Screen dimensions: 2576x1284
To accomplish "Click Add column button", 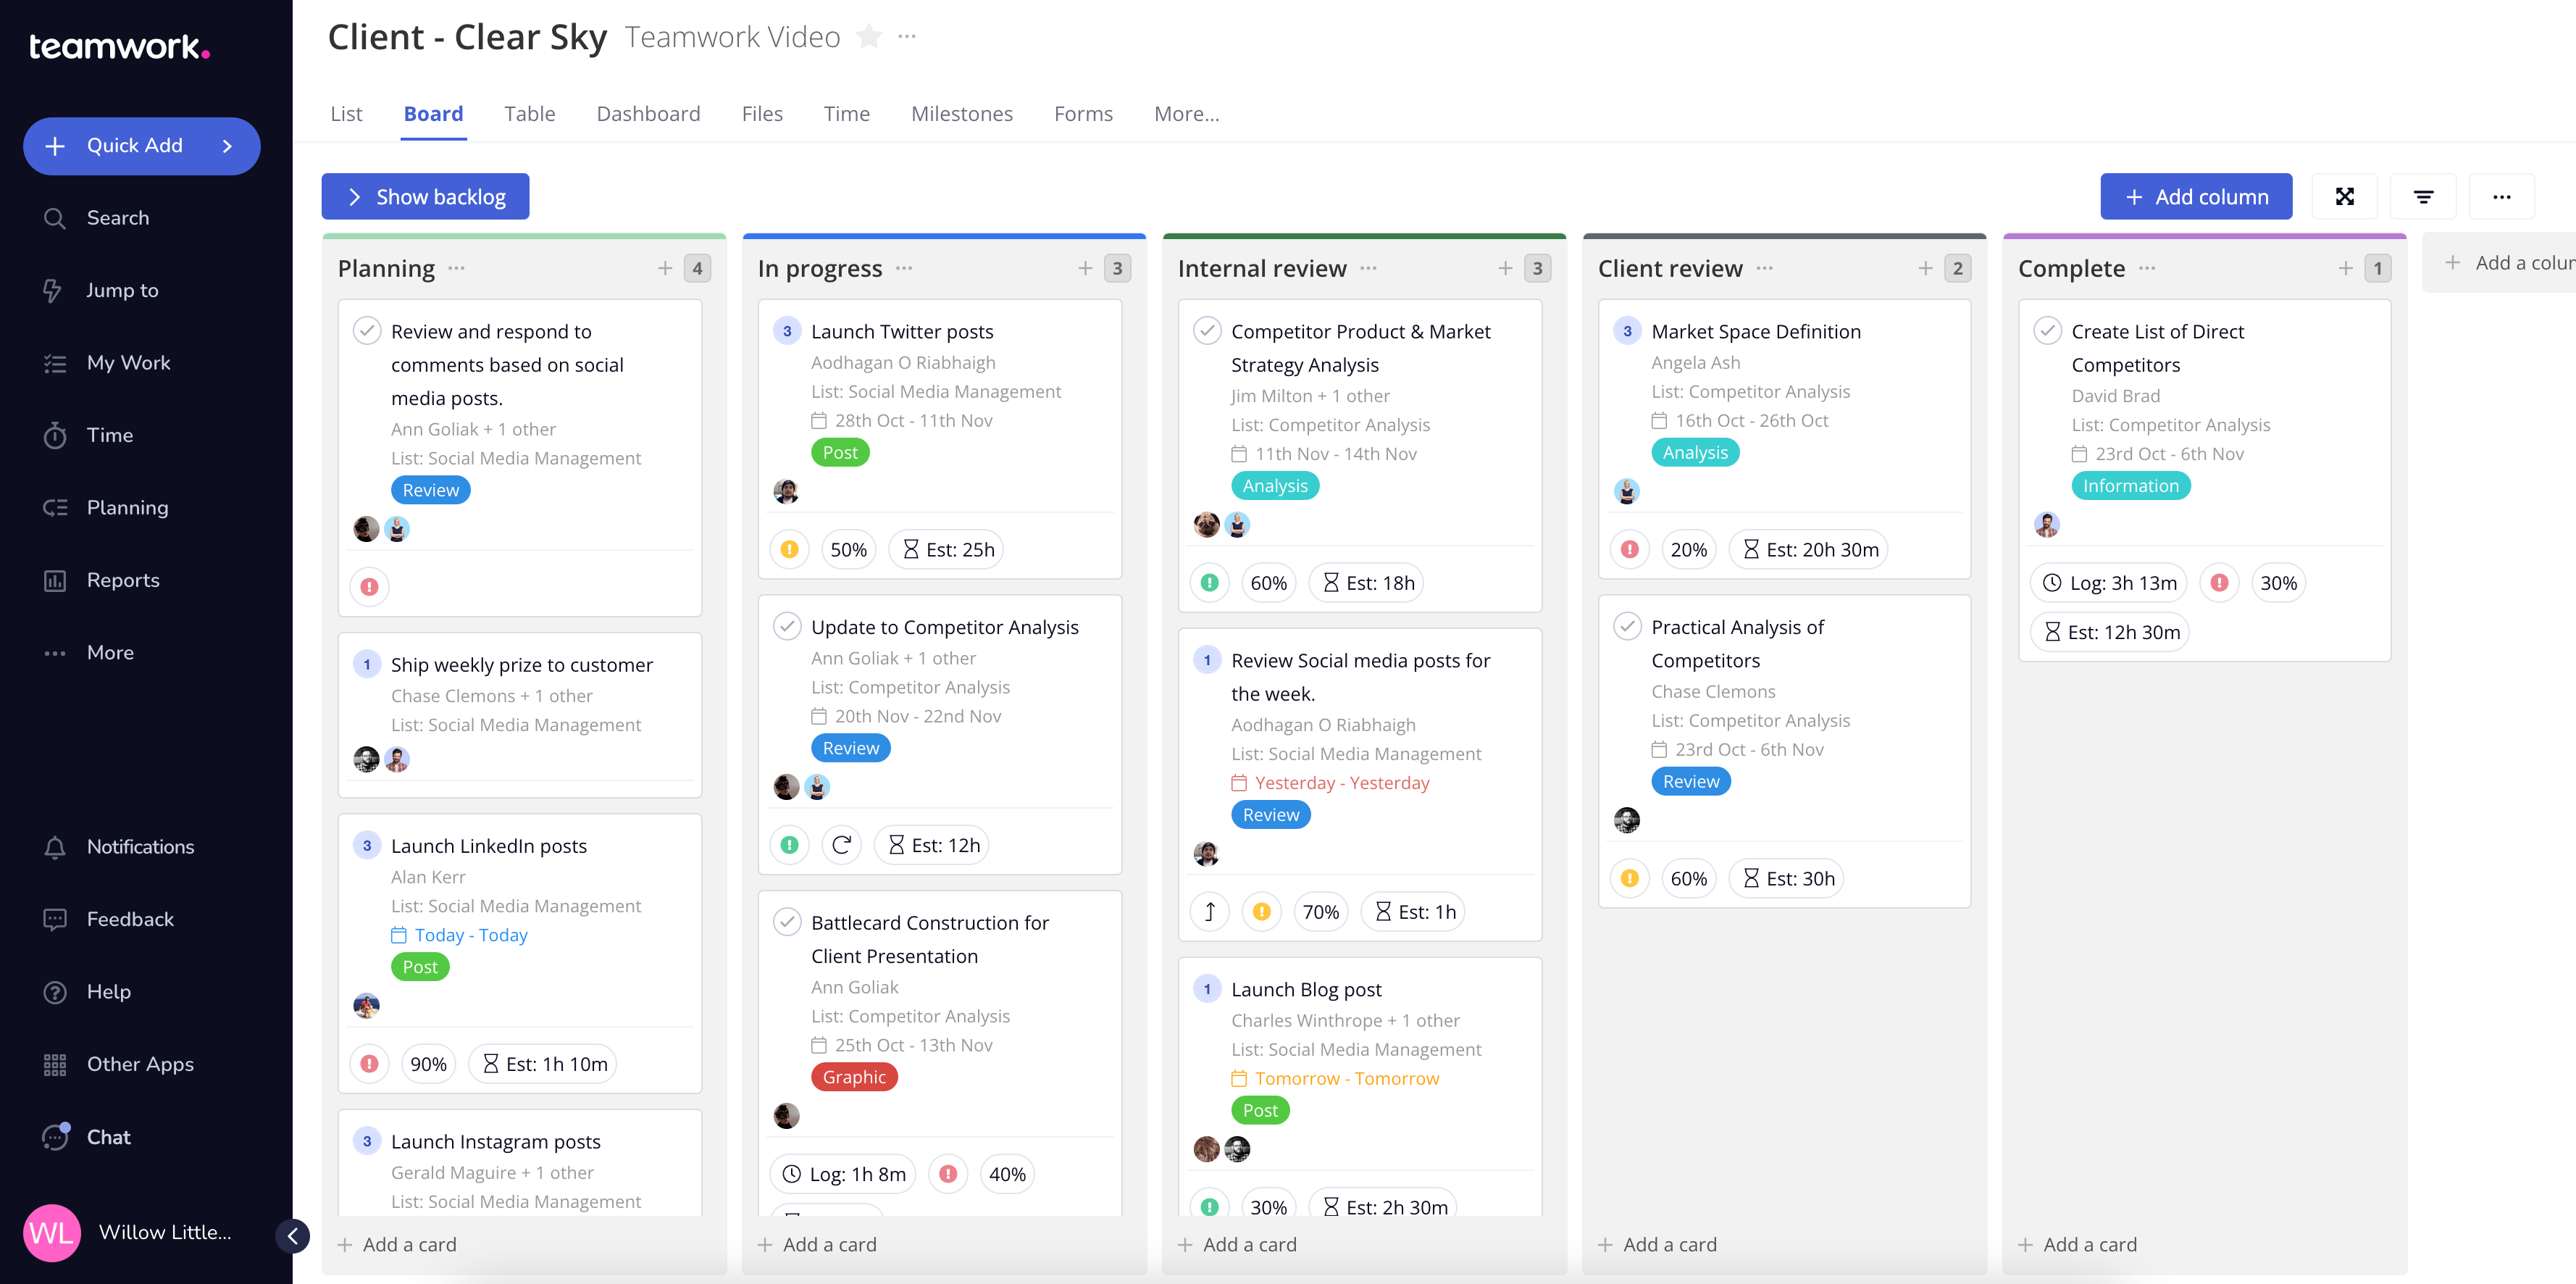I will pos(2196,196).
